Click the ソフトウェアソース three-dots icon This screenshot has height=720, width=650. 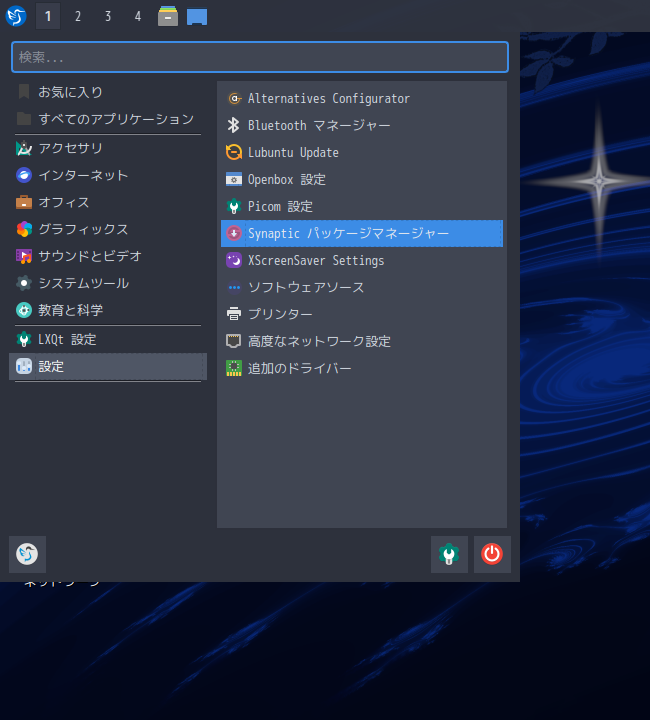point(234,287)
